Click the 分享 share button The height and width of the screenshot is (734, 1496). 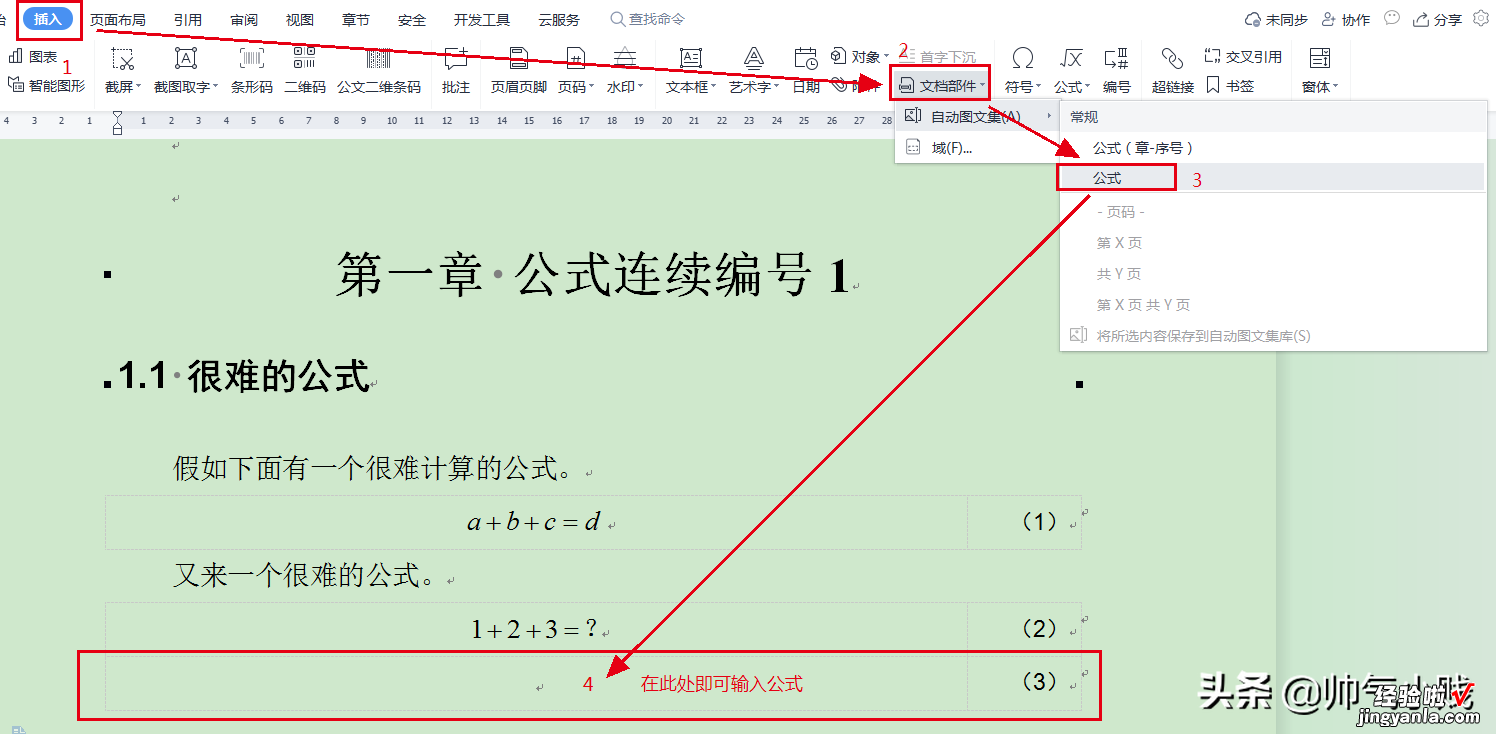(1437, 19)
